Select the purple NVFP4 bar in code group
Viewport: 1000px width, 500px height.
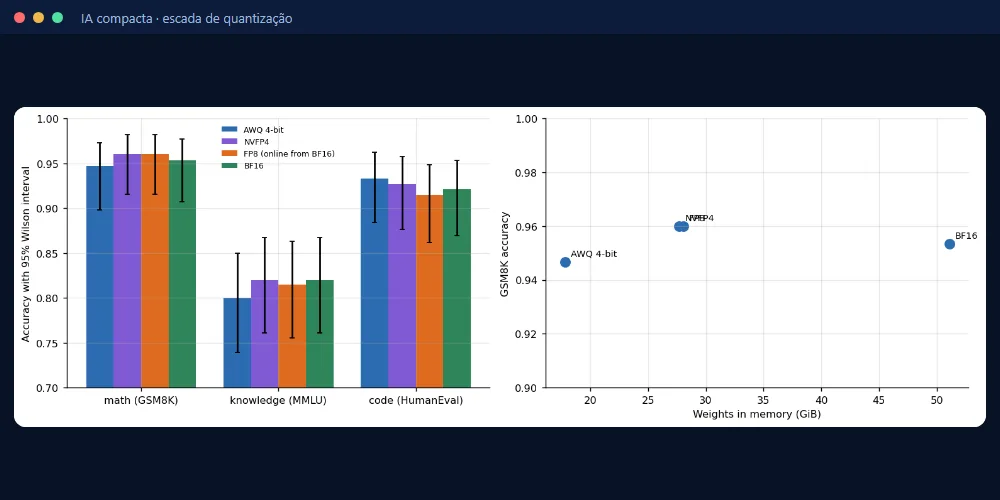(402, 286)
